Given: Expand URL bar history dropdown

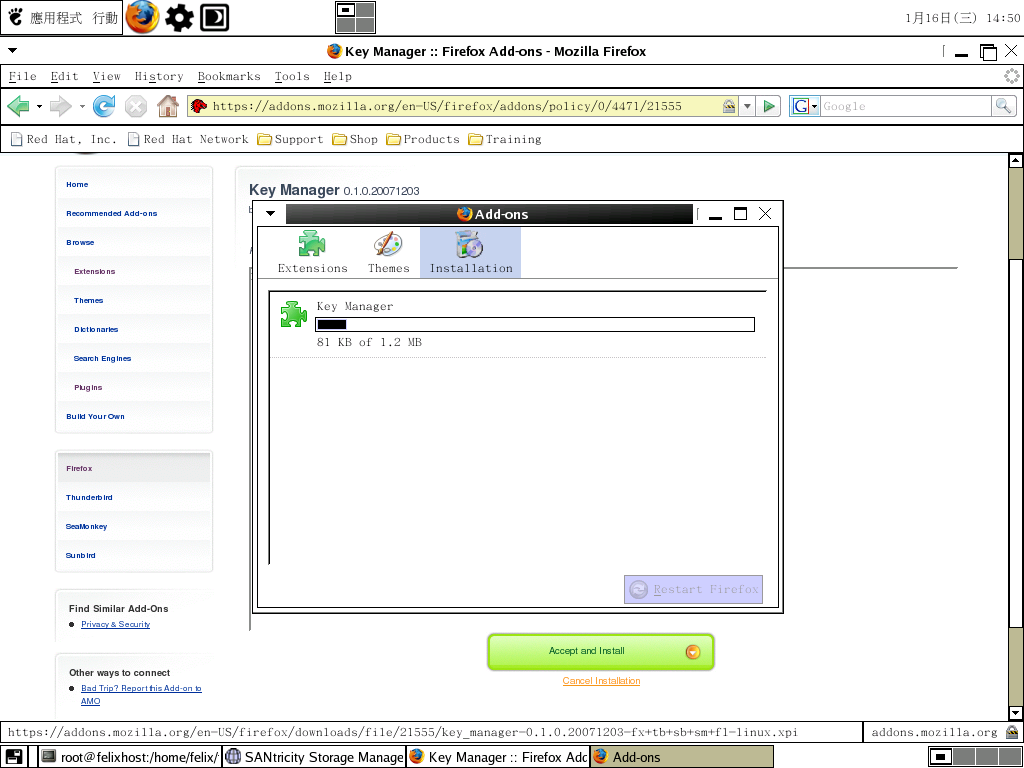Looking at the screenshot, I should tap(747, 106).
